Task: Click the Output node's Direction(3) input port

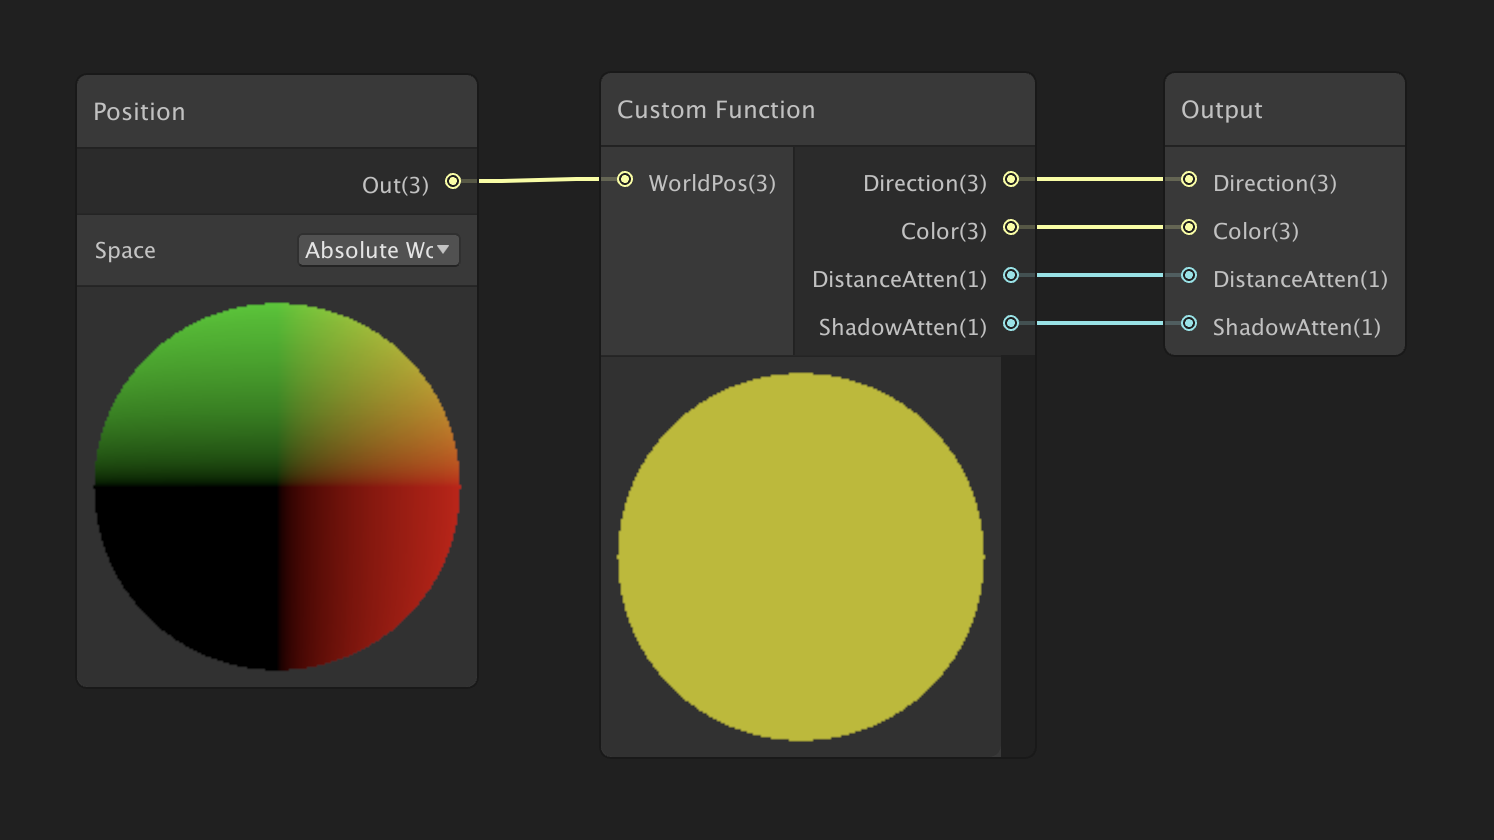Action: click(x=1189, y=179)
